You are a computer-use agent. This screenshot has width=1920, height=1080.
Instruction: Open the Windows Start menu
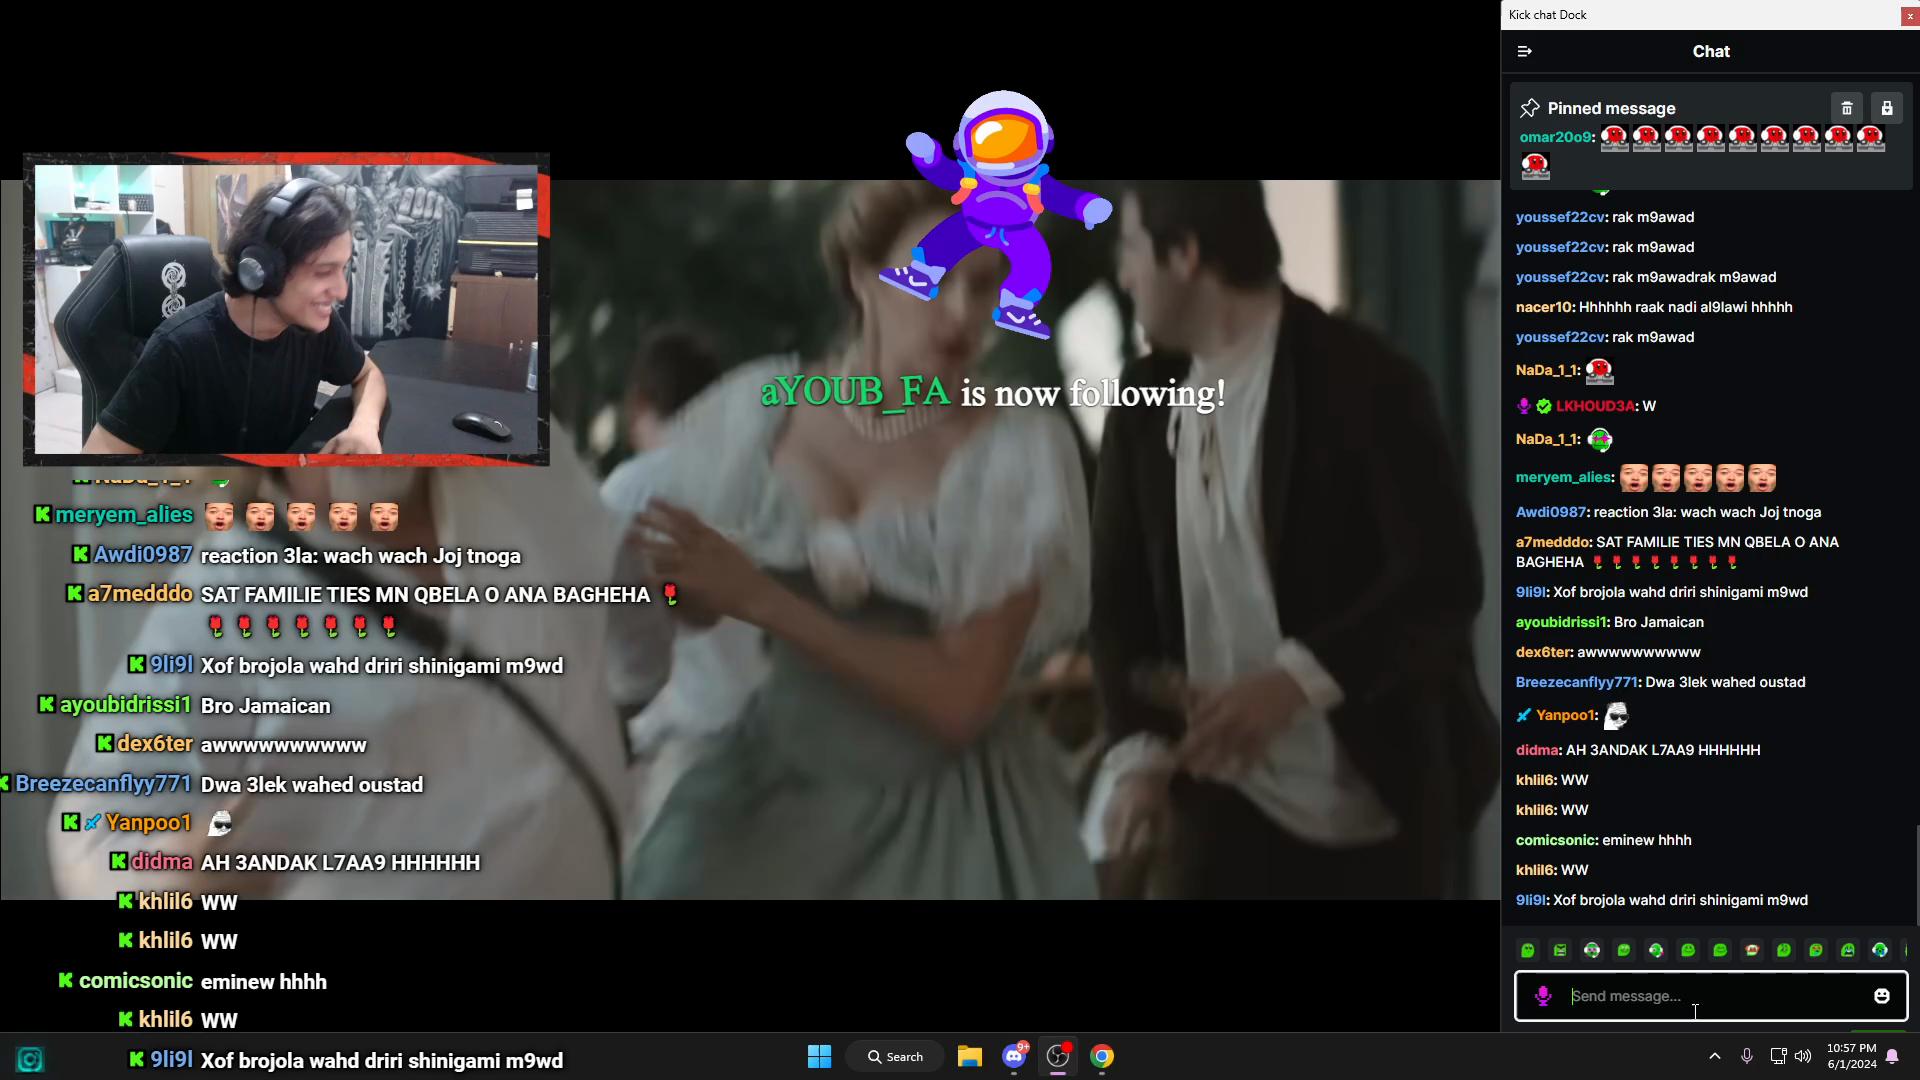(x=819, y=1056)
